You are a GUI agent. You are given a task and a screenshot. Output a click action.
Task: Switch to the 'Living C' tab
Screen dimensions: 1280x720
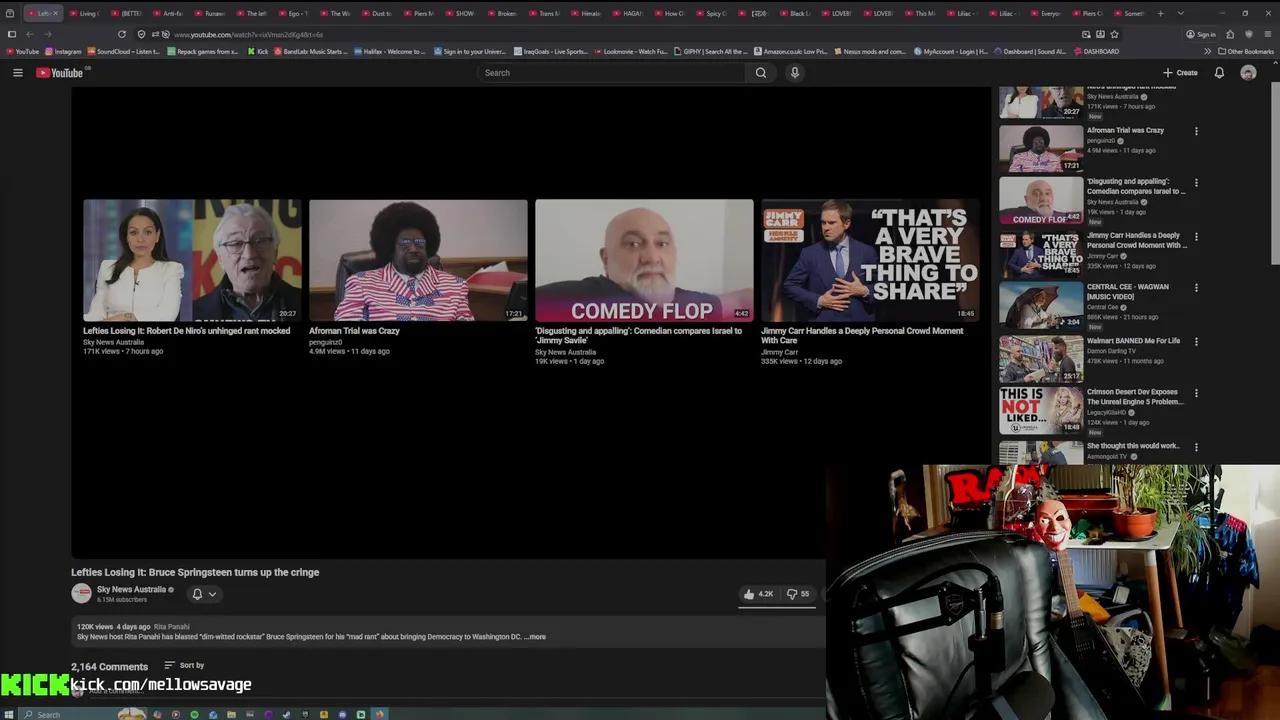point(85,13)
